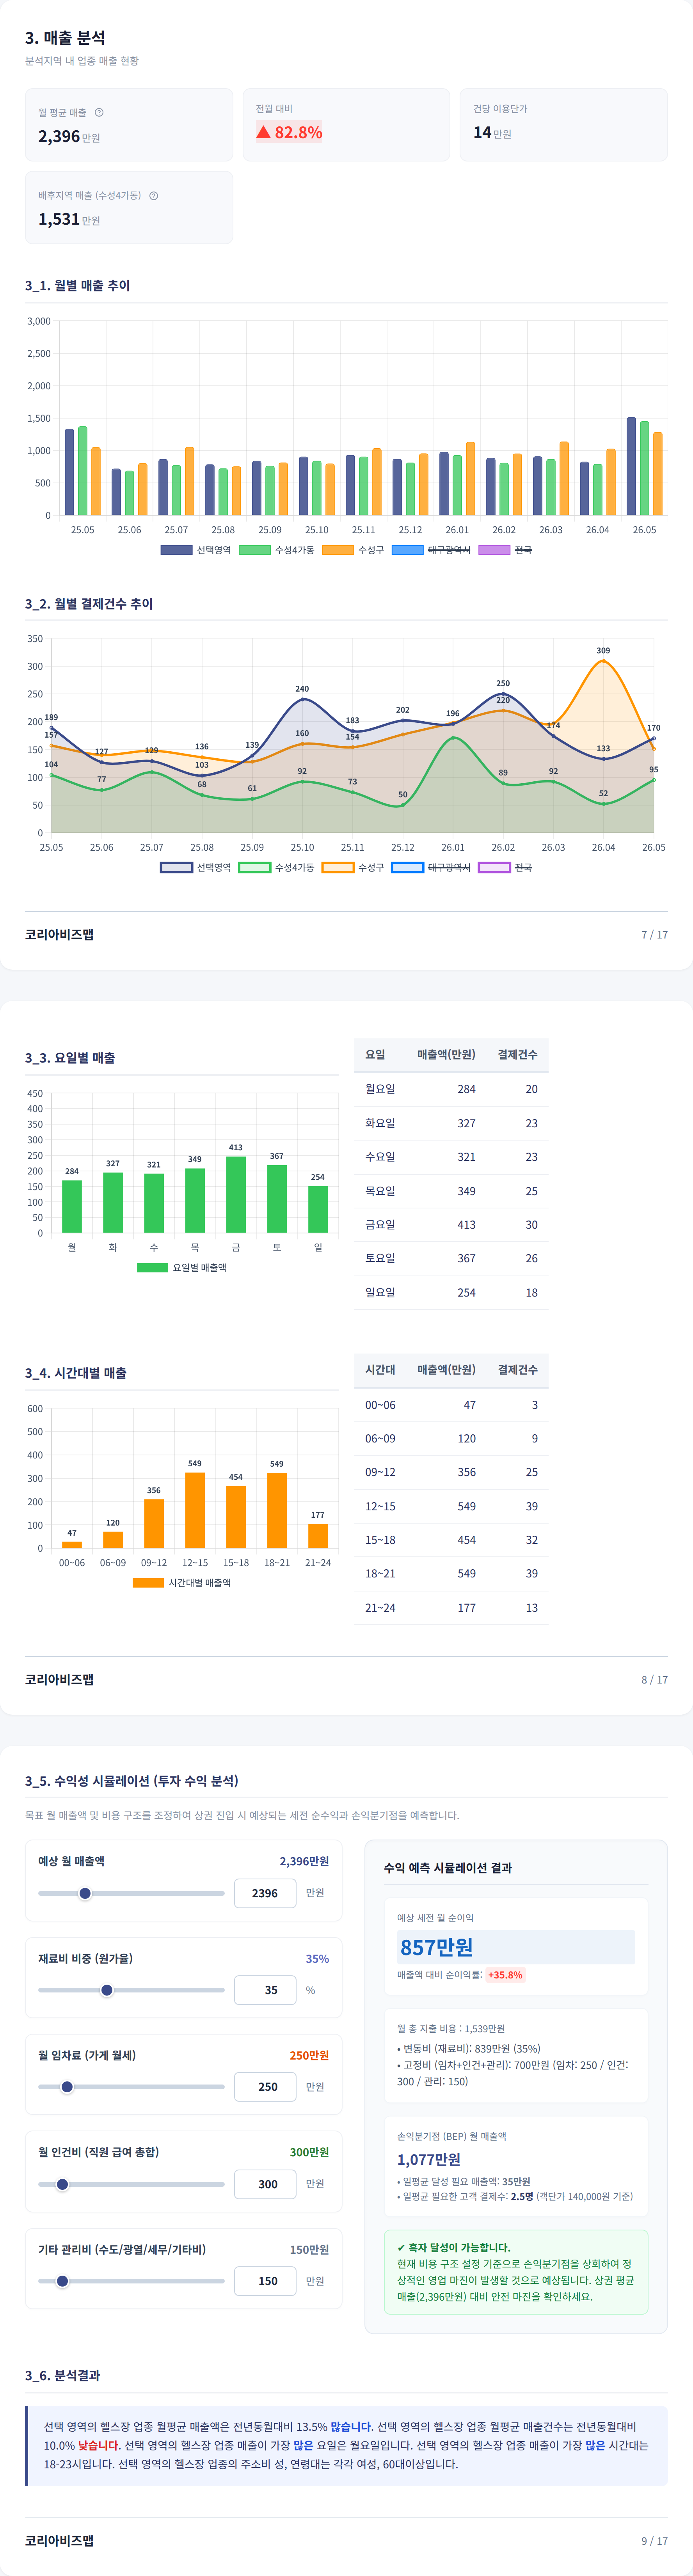Show 대구광역시 series in 월별 매출 추이 chart
This screenshot has width=693, height=2576.
coord(431,550)
